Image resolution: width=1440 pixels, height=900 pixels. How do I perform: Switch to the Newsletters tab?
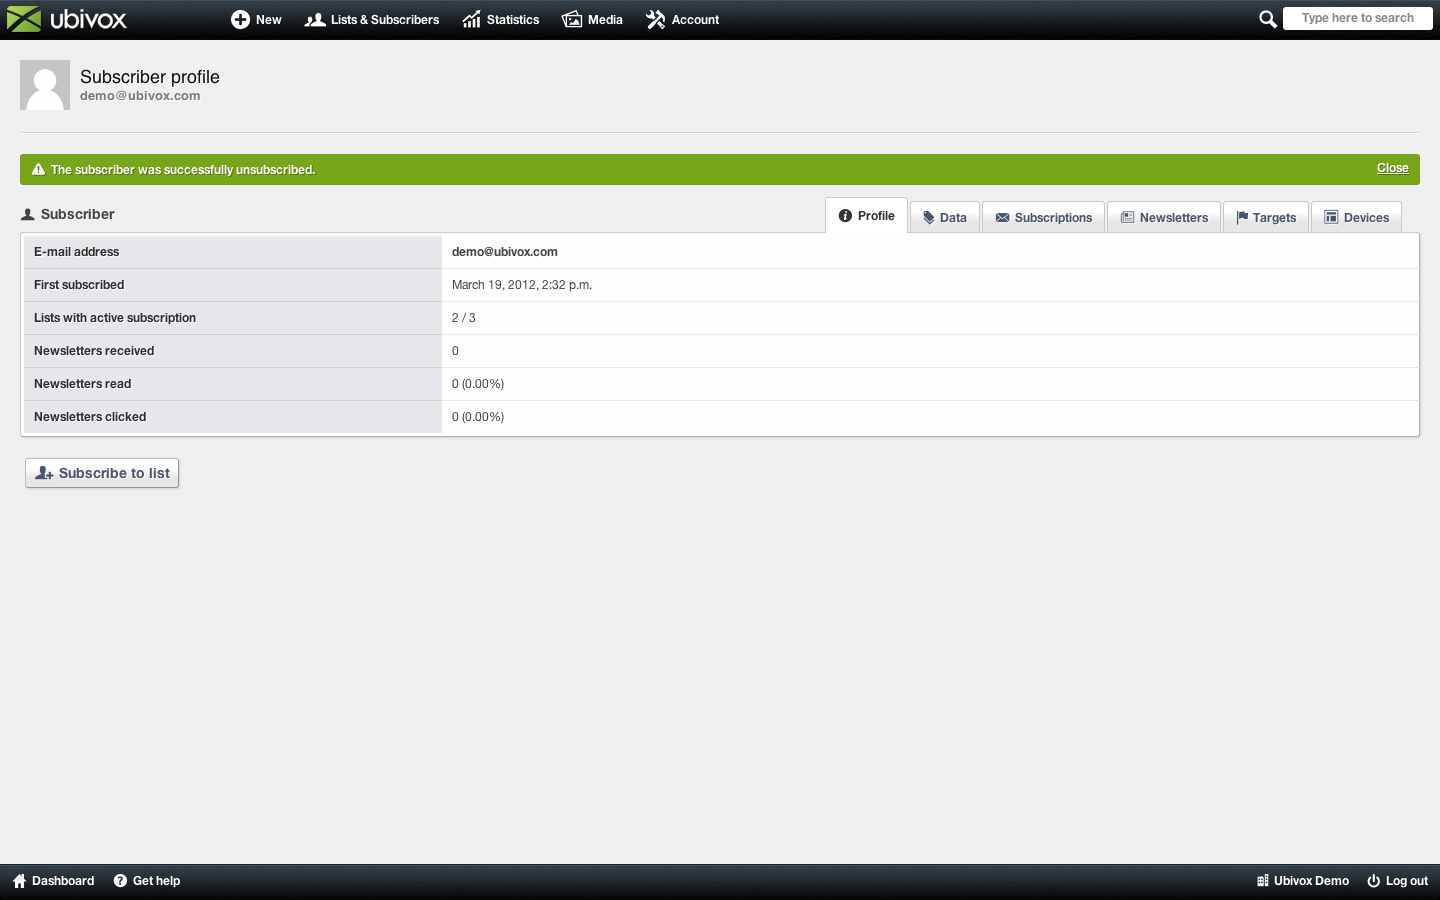(1164, 217)
